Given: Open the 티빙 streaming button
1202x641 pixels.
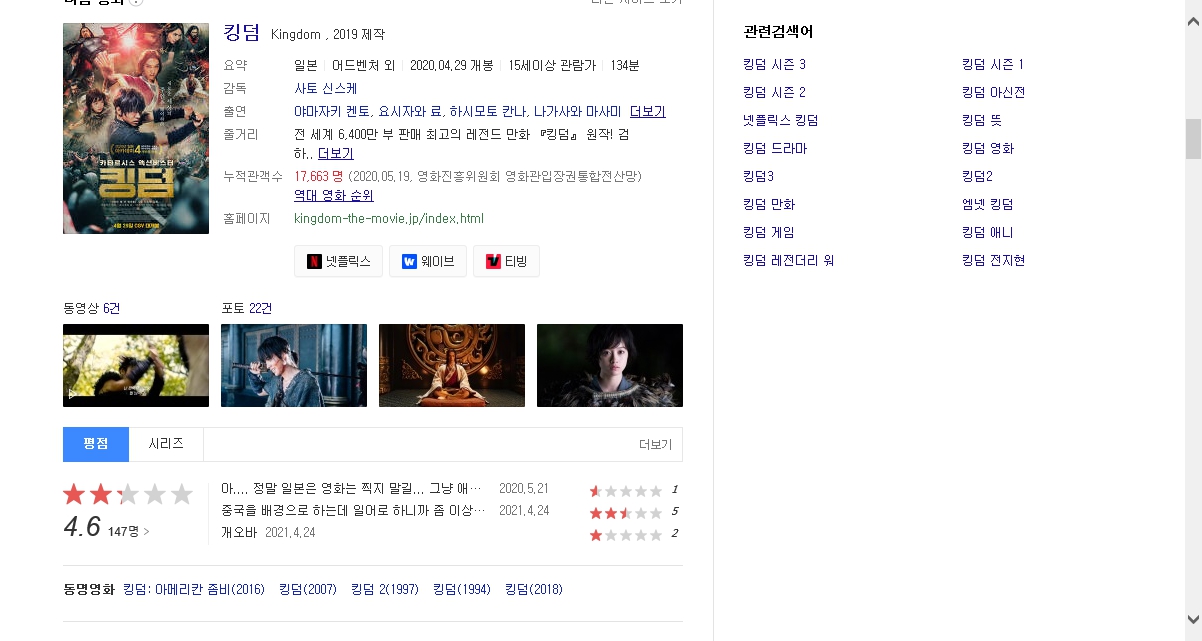Looking at the screenshot, I should point(506,261).
